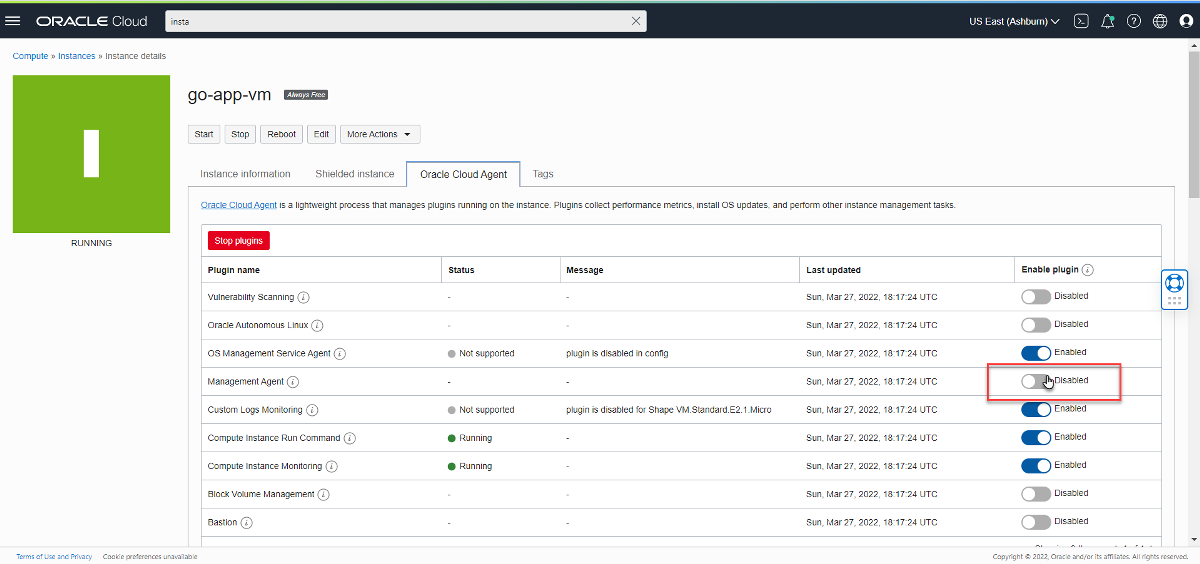Disable the Custom Logs Monitoring toggle
Screen dimensions: 1200x564
1036,409
